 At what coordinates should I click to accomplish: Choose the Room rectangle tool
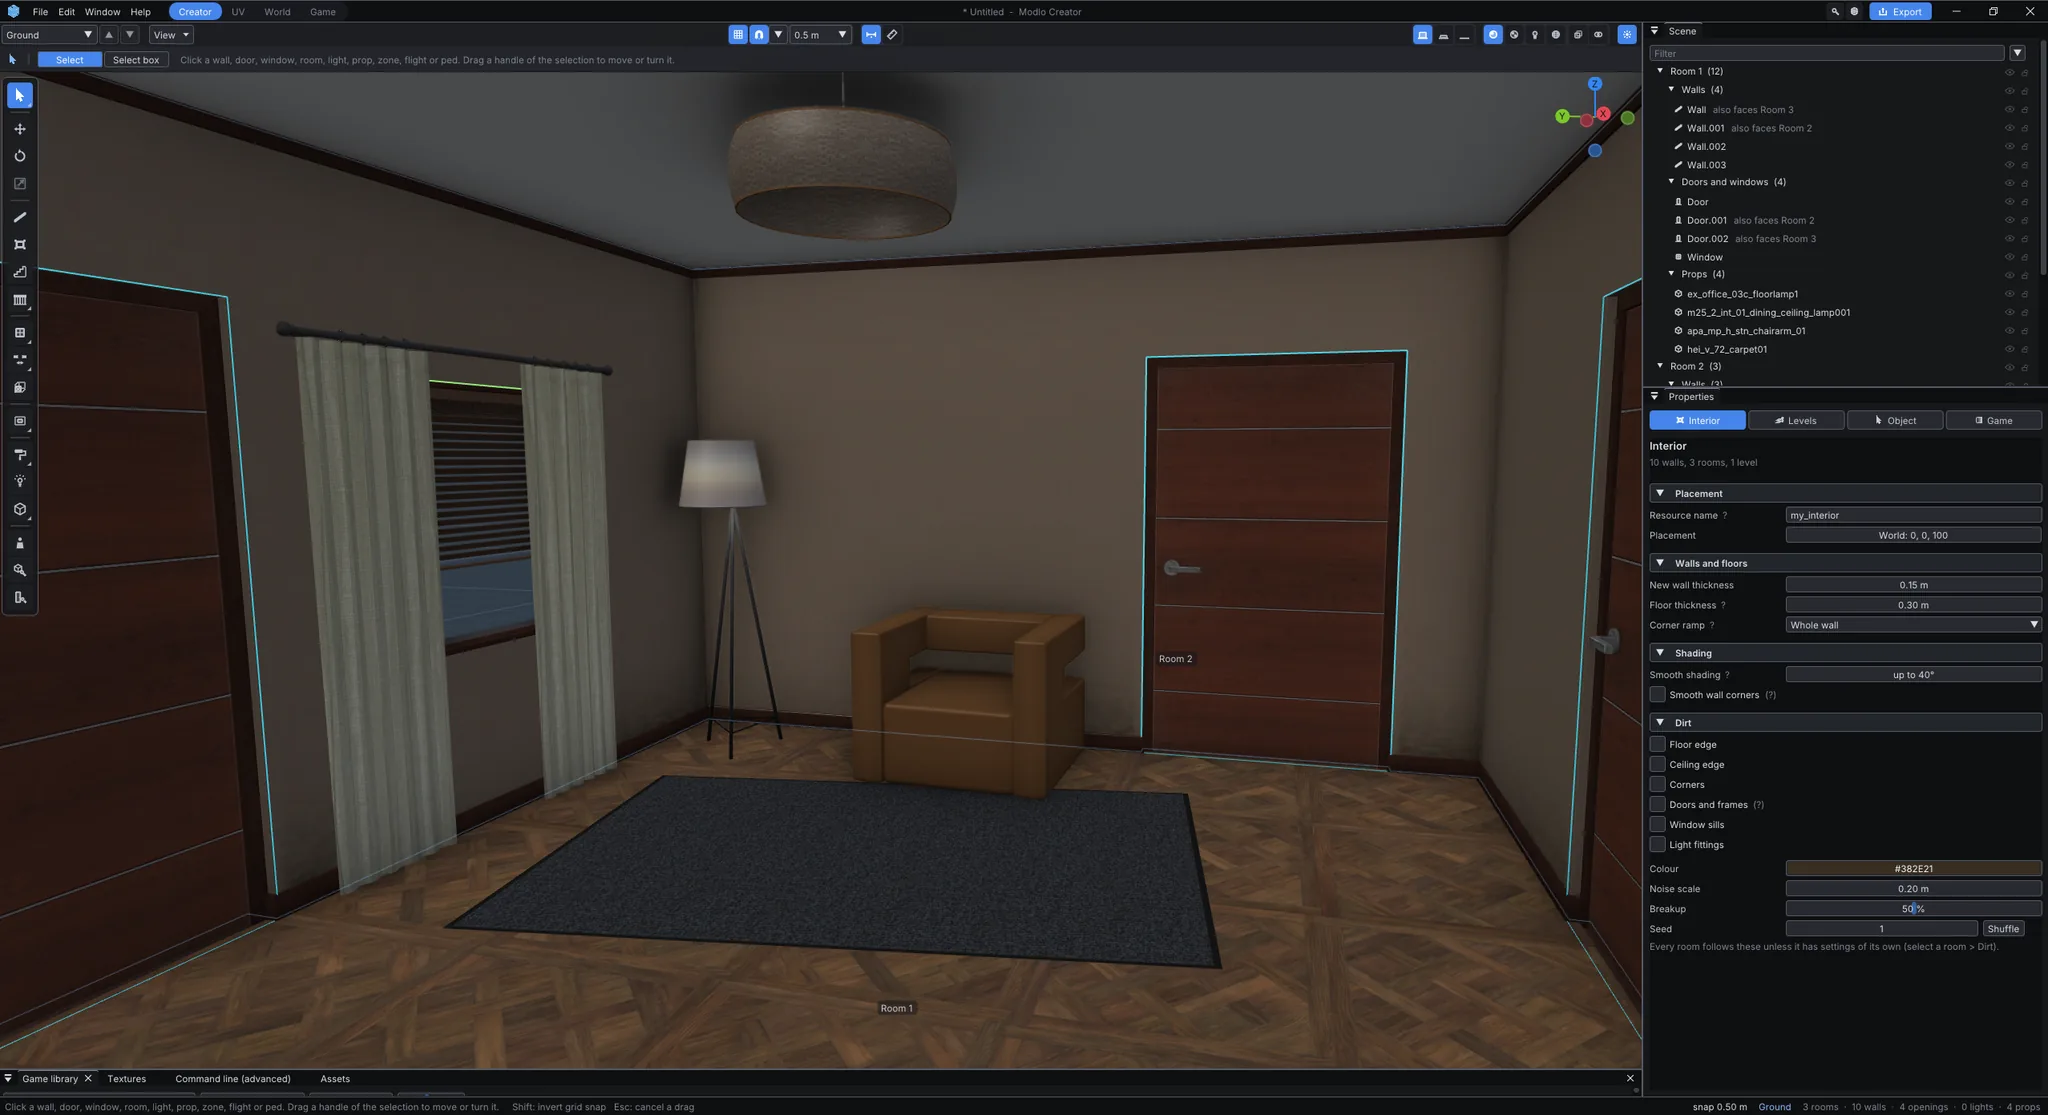(20, 245)
